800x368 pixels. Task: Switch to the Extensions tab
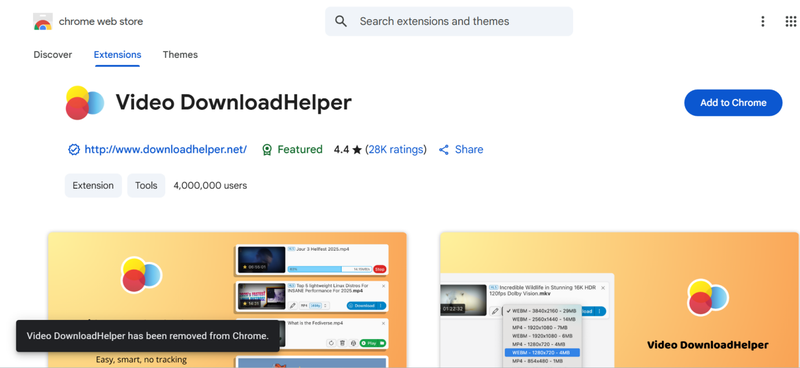[x=117, y=55]
